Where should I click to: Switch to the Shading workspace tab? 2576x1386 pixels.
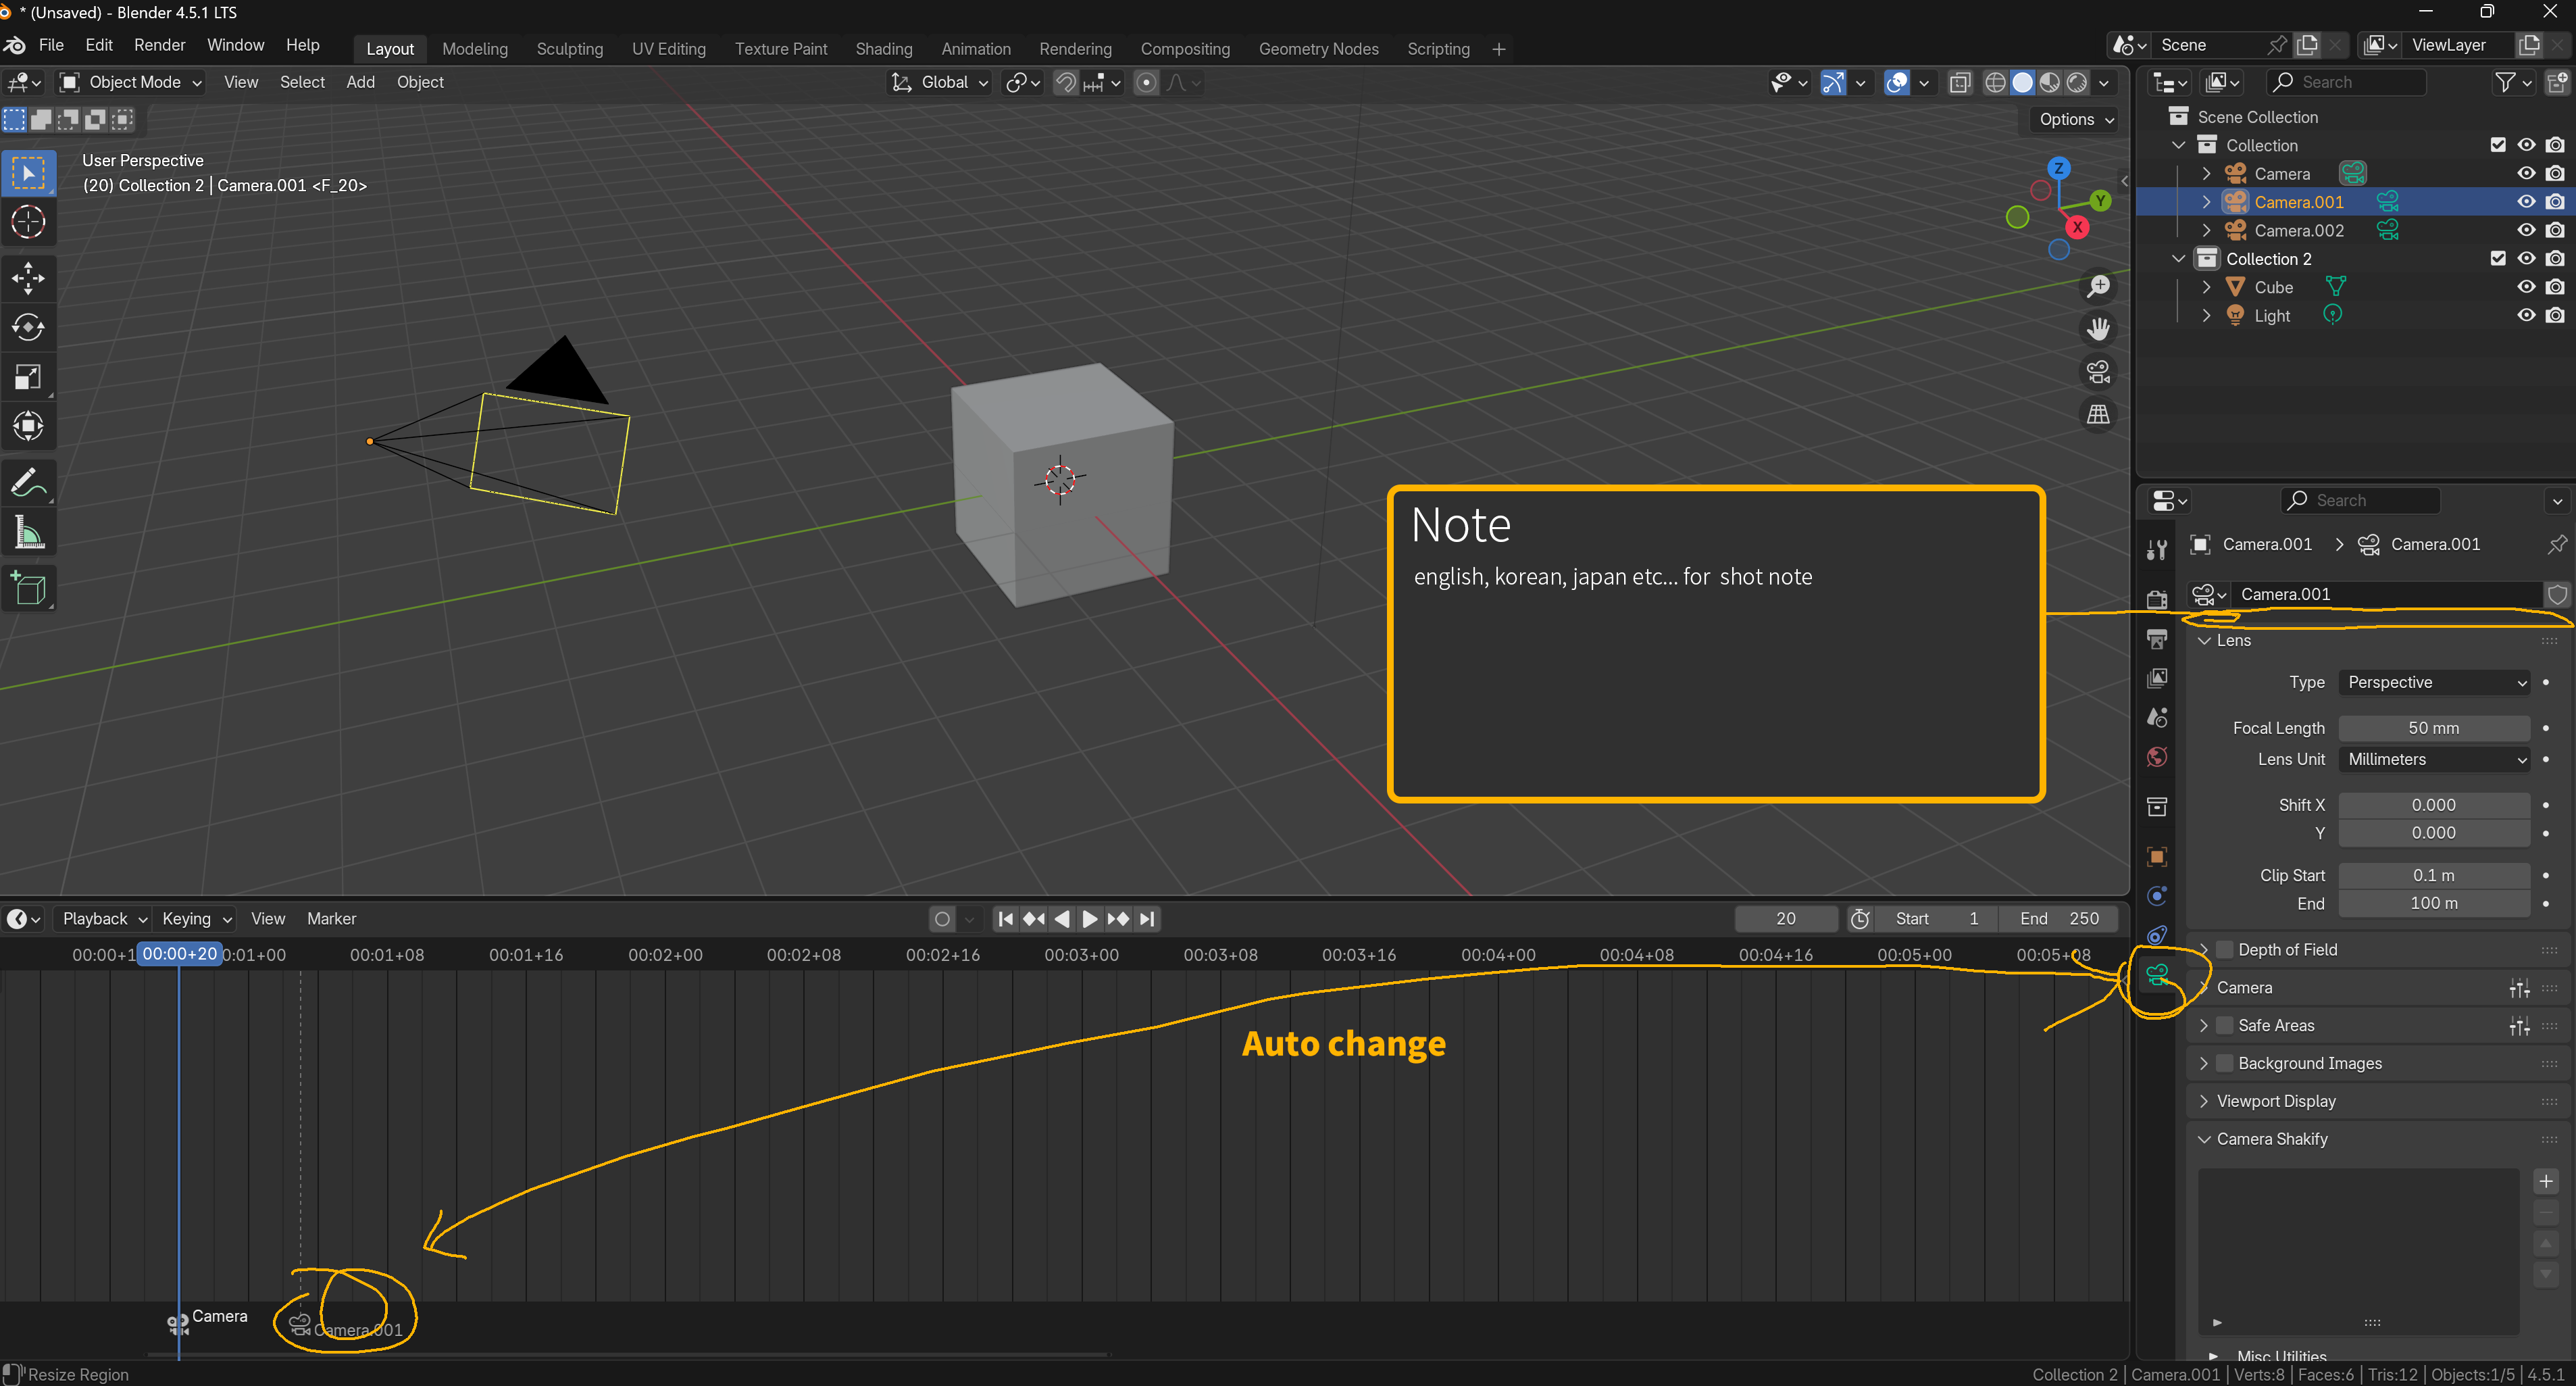(883, 49)
